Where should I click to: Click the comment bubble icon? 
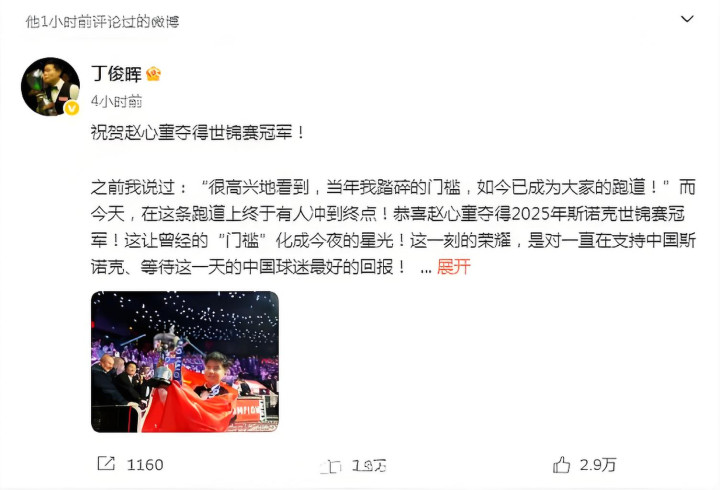[x=331, y=466]
